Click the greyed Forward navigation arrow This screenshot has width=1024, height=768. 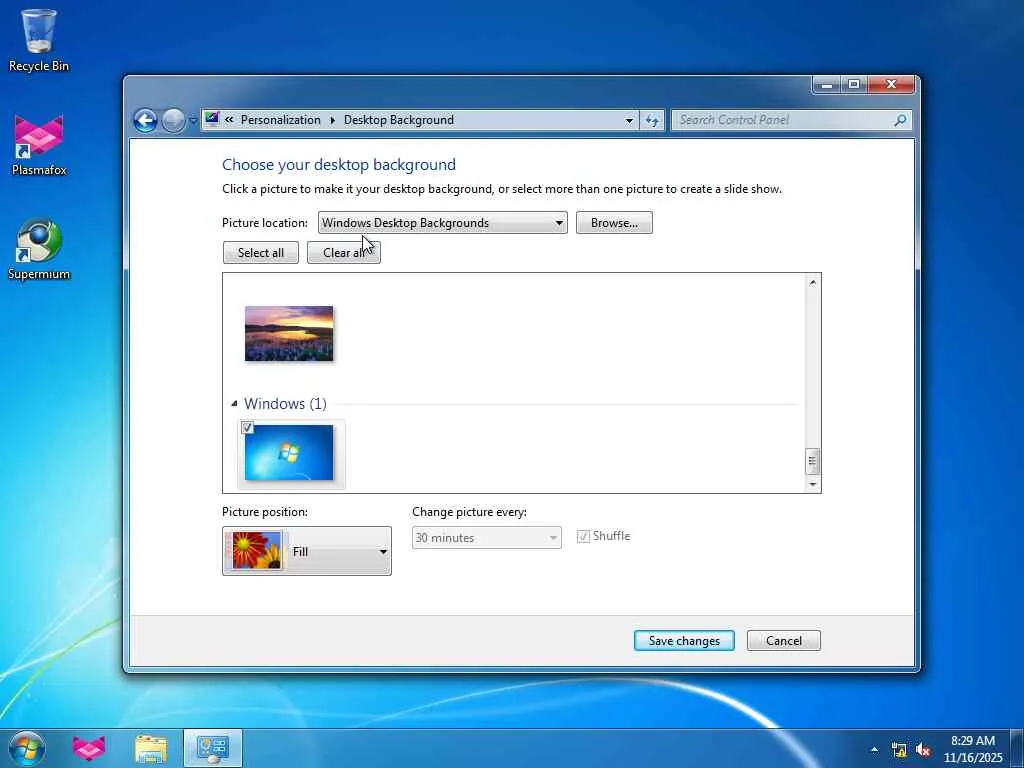coord(173,120)
